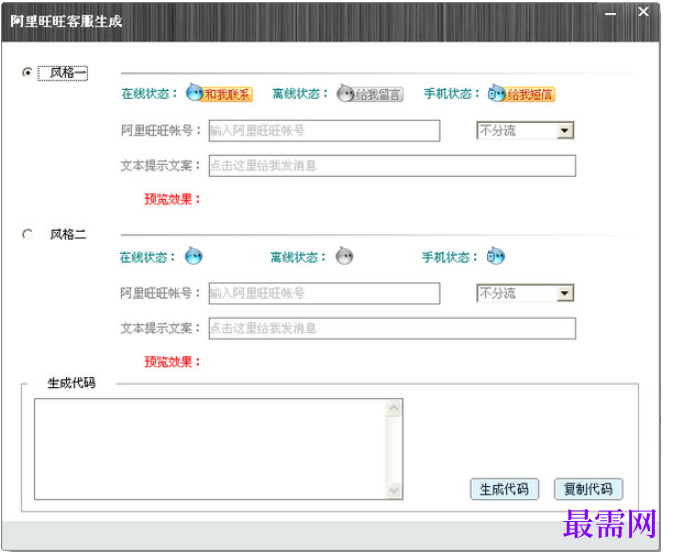The height and width of the screenshot is (555, 675).
Task: Click the code area scrollbar up arrow
Action: 394,408
